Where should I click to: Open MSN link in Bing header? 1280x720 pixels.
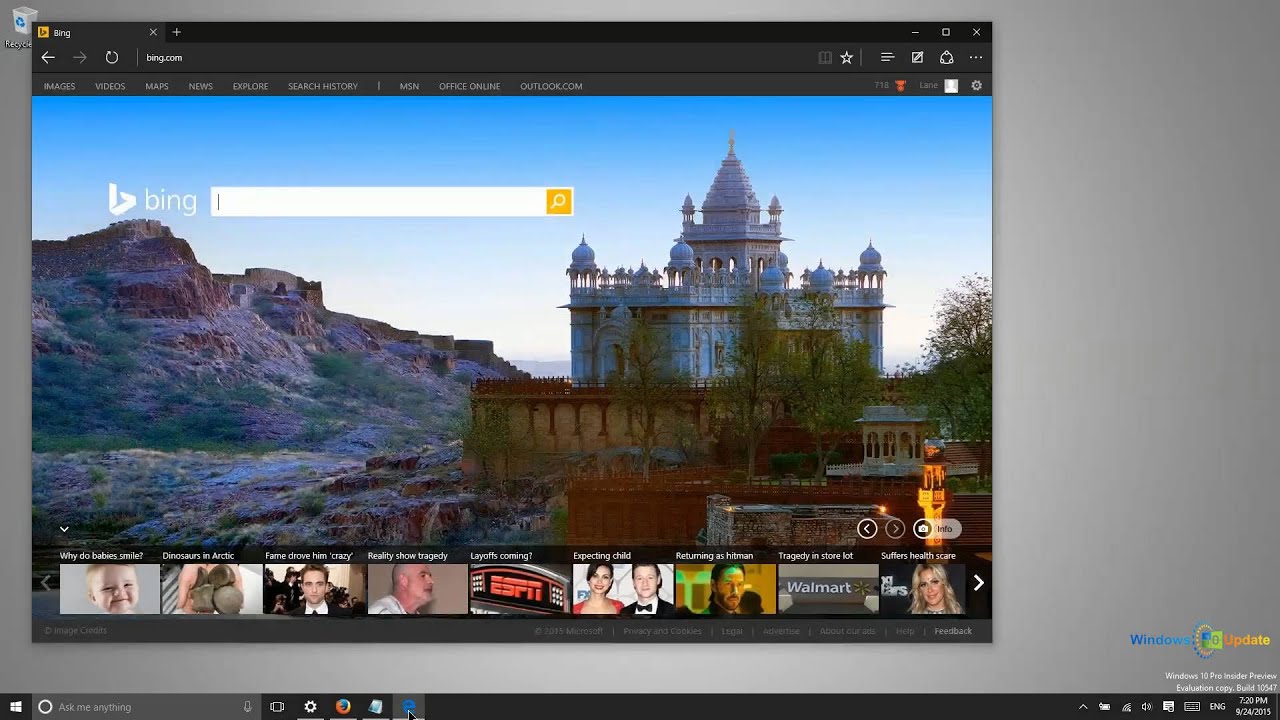[x=409, y=86]
